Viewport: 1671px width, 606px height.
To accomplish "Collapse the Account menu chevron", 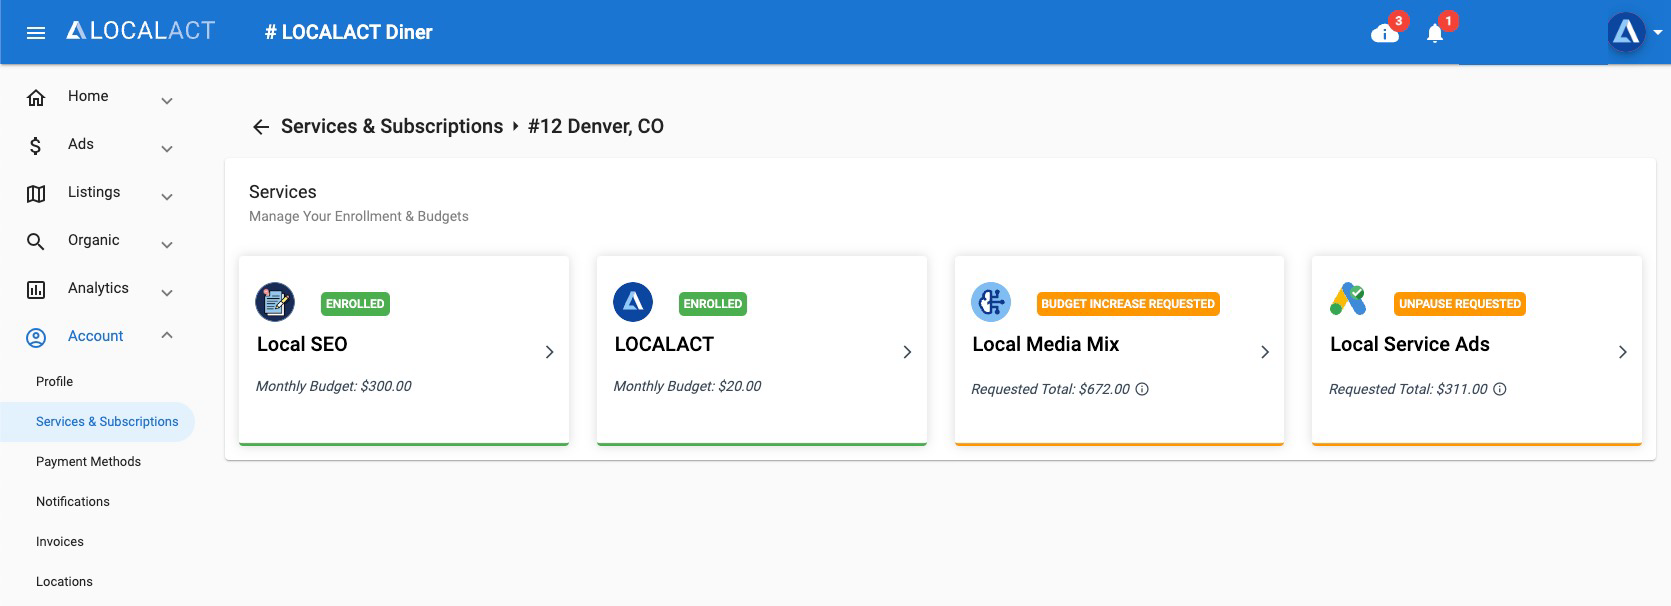I will click(167, 335).
